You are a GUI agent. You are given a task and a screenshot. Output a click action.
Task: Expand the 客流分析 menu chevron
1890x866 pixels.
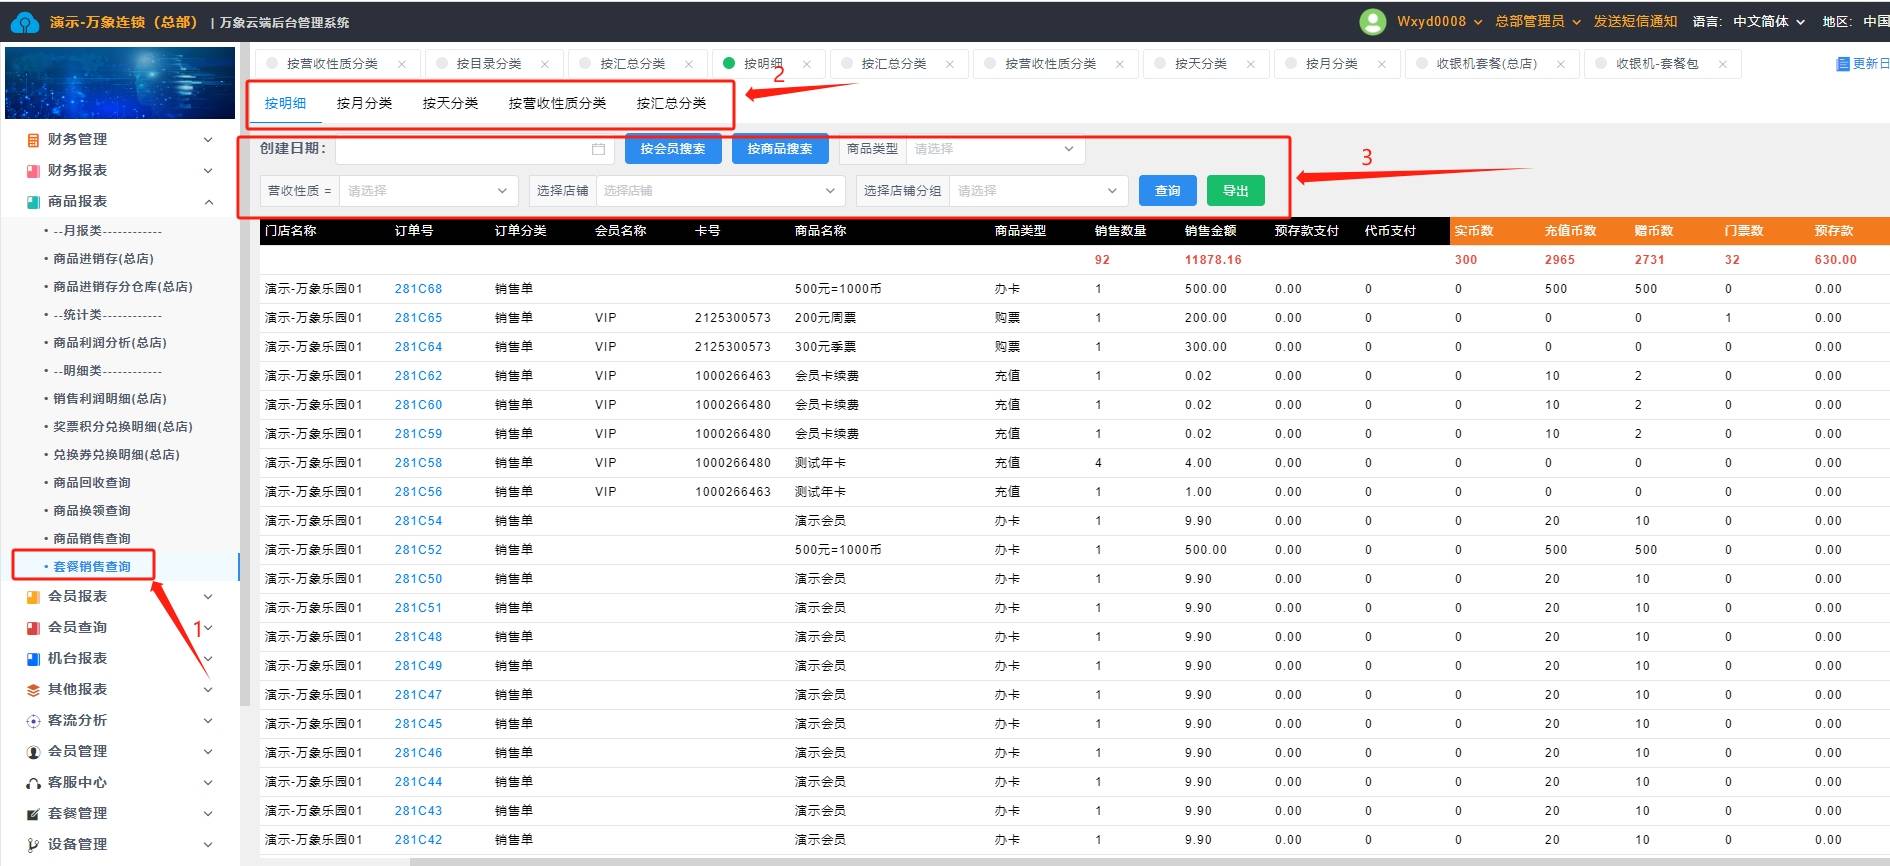[208, 721]
